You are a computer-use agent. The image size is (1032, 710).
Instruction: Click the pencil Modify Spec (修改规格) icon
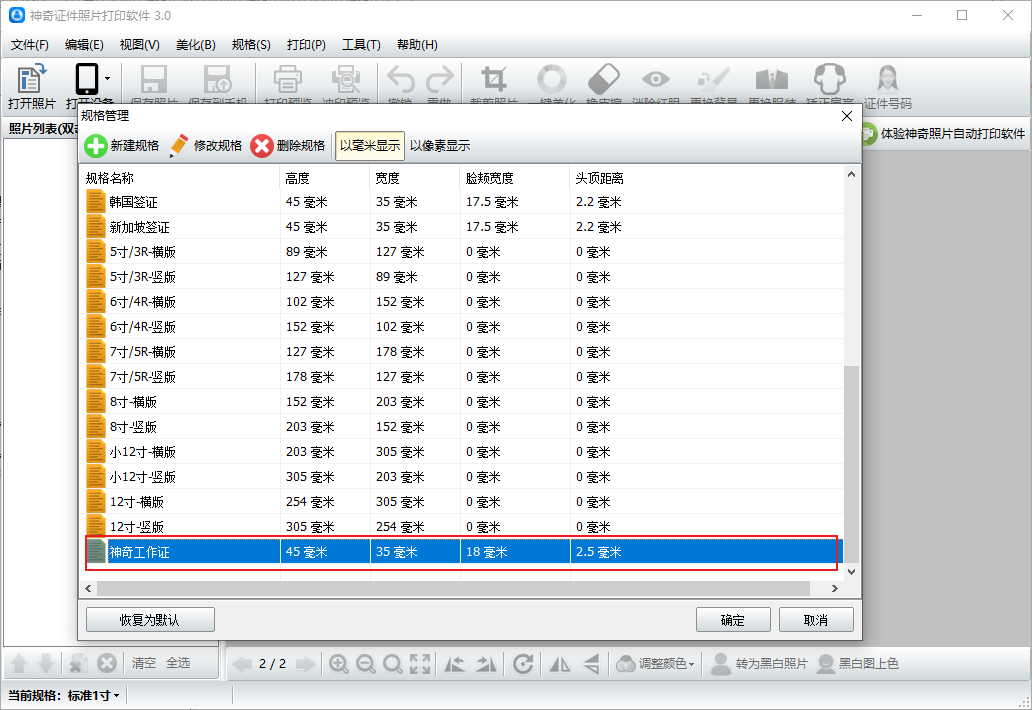[x=179, y=146]
